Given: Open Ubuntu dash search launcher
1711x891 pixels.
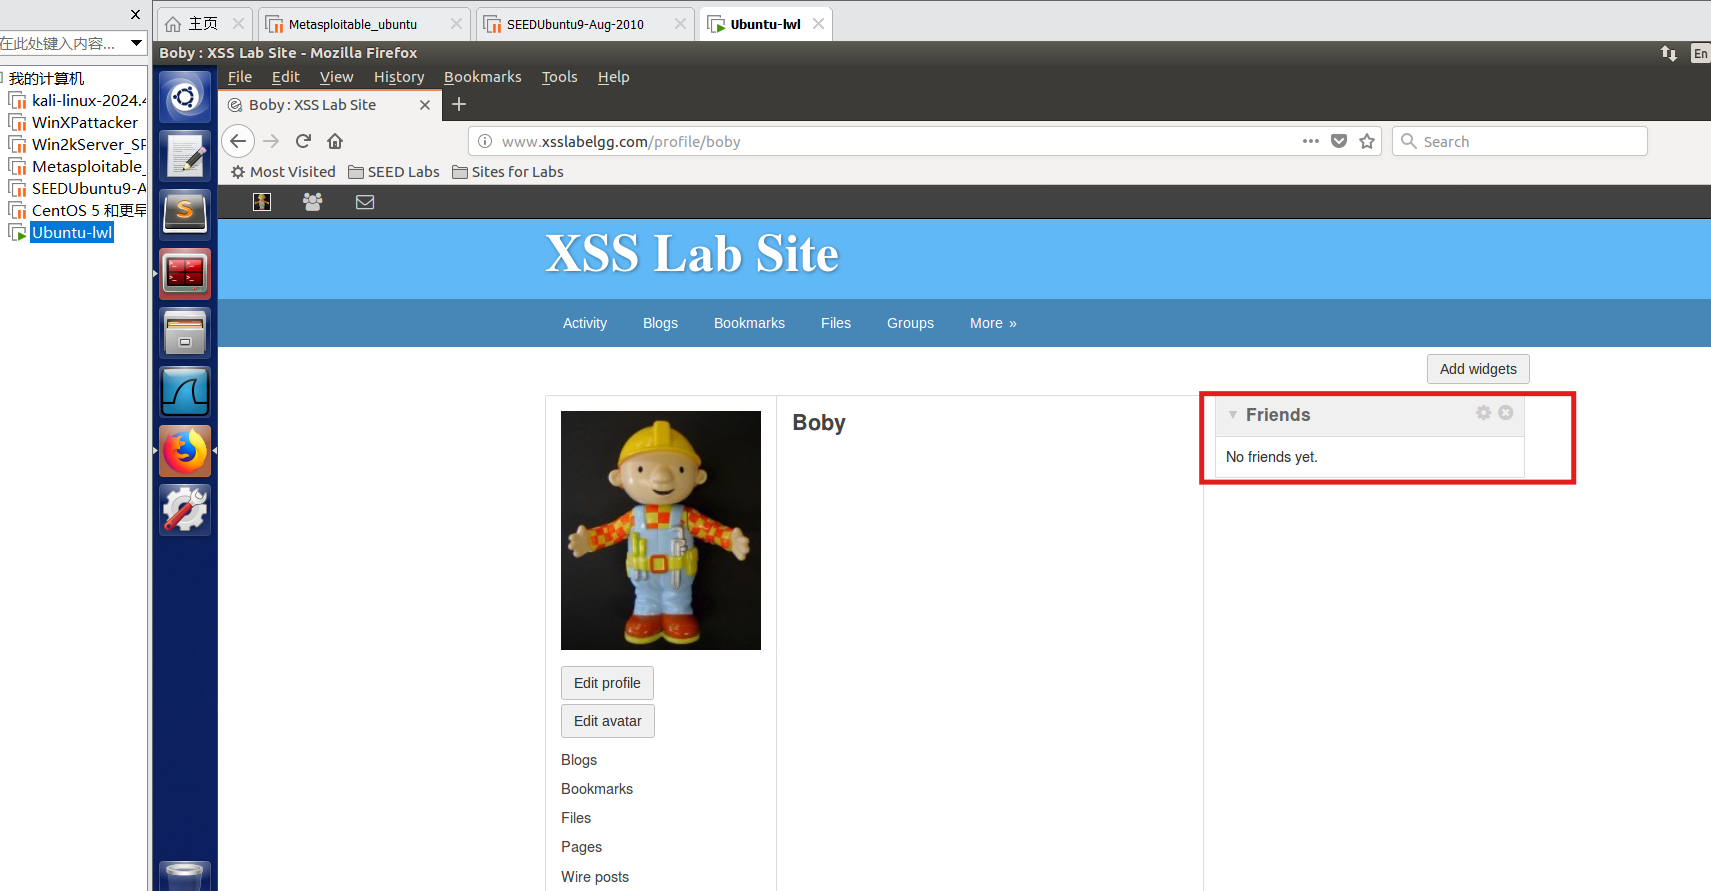Looking at the screenshot, I should pos(185,97).
